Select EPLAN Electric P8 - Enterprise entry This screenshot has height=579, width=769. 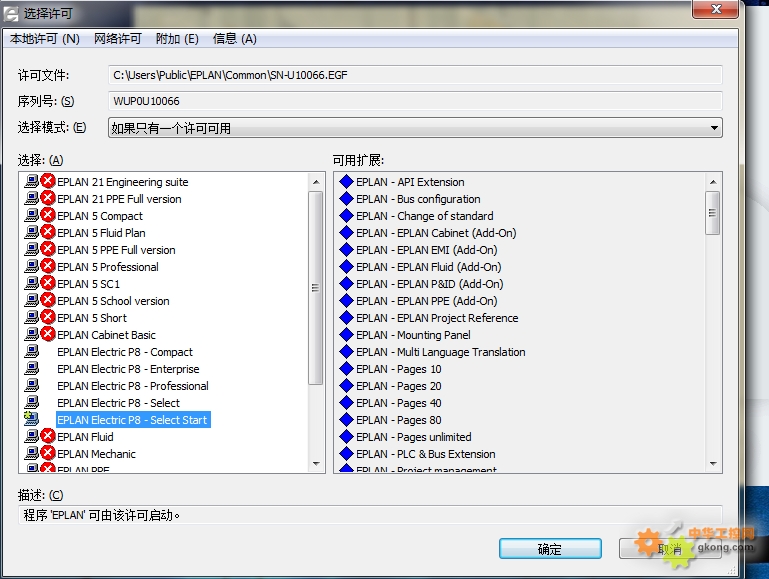pos(128,369)
